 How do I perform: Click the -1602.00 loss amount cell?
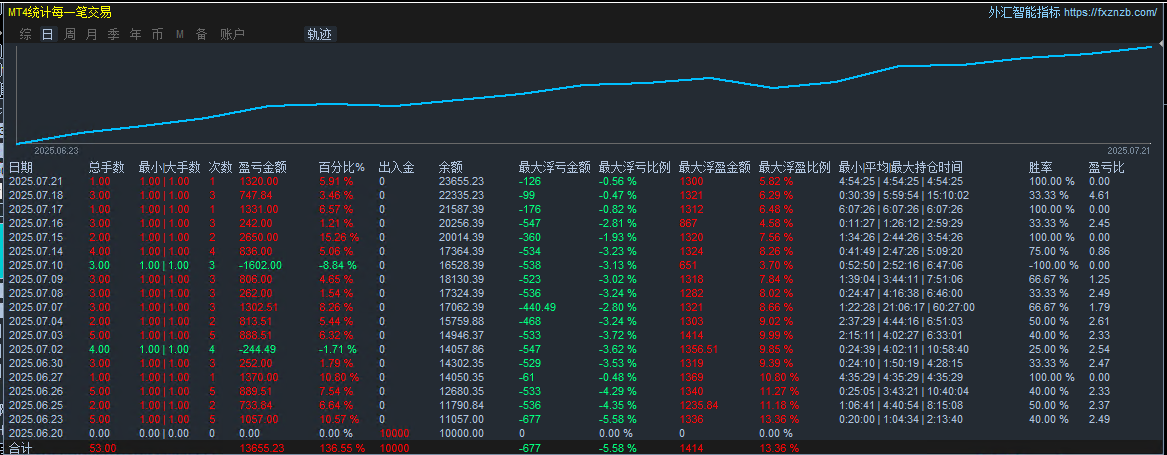[260, 265]
